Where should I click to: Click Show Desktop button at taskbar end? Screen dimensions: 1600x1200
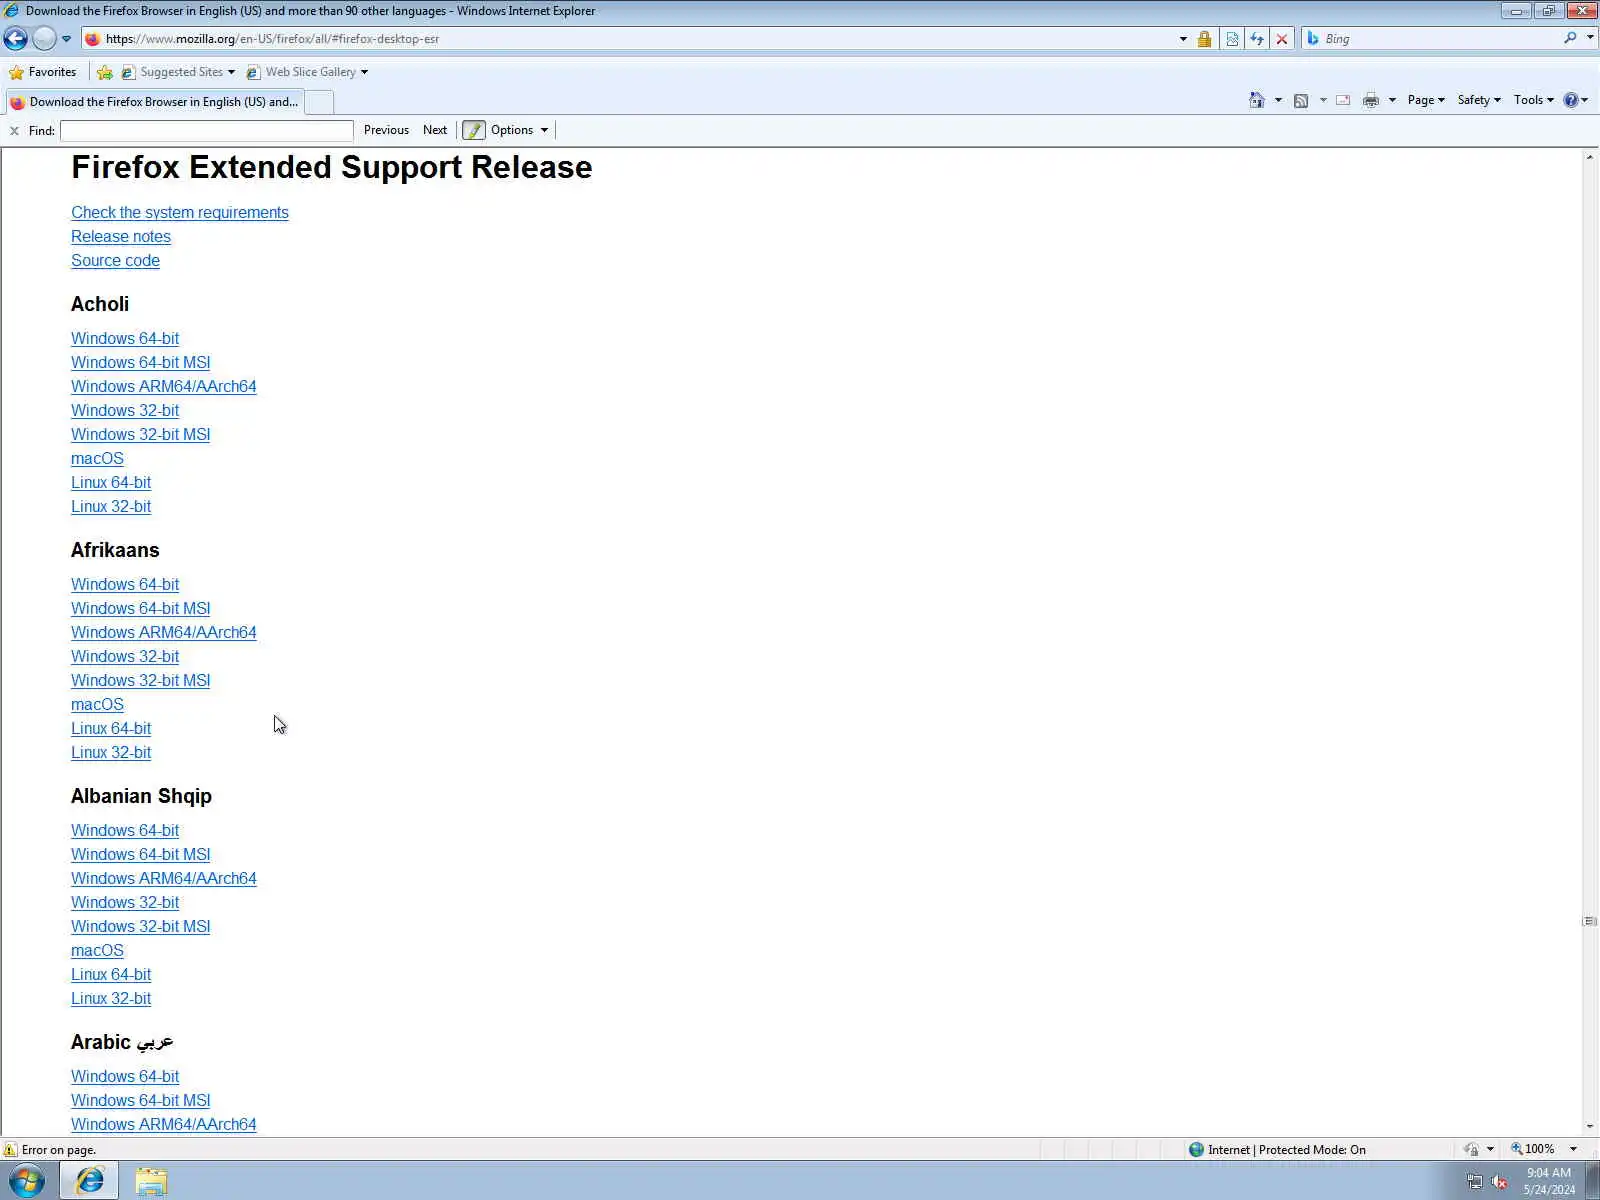1592,1181
